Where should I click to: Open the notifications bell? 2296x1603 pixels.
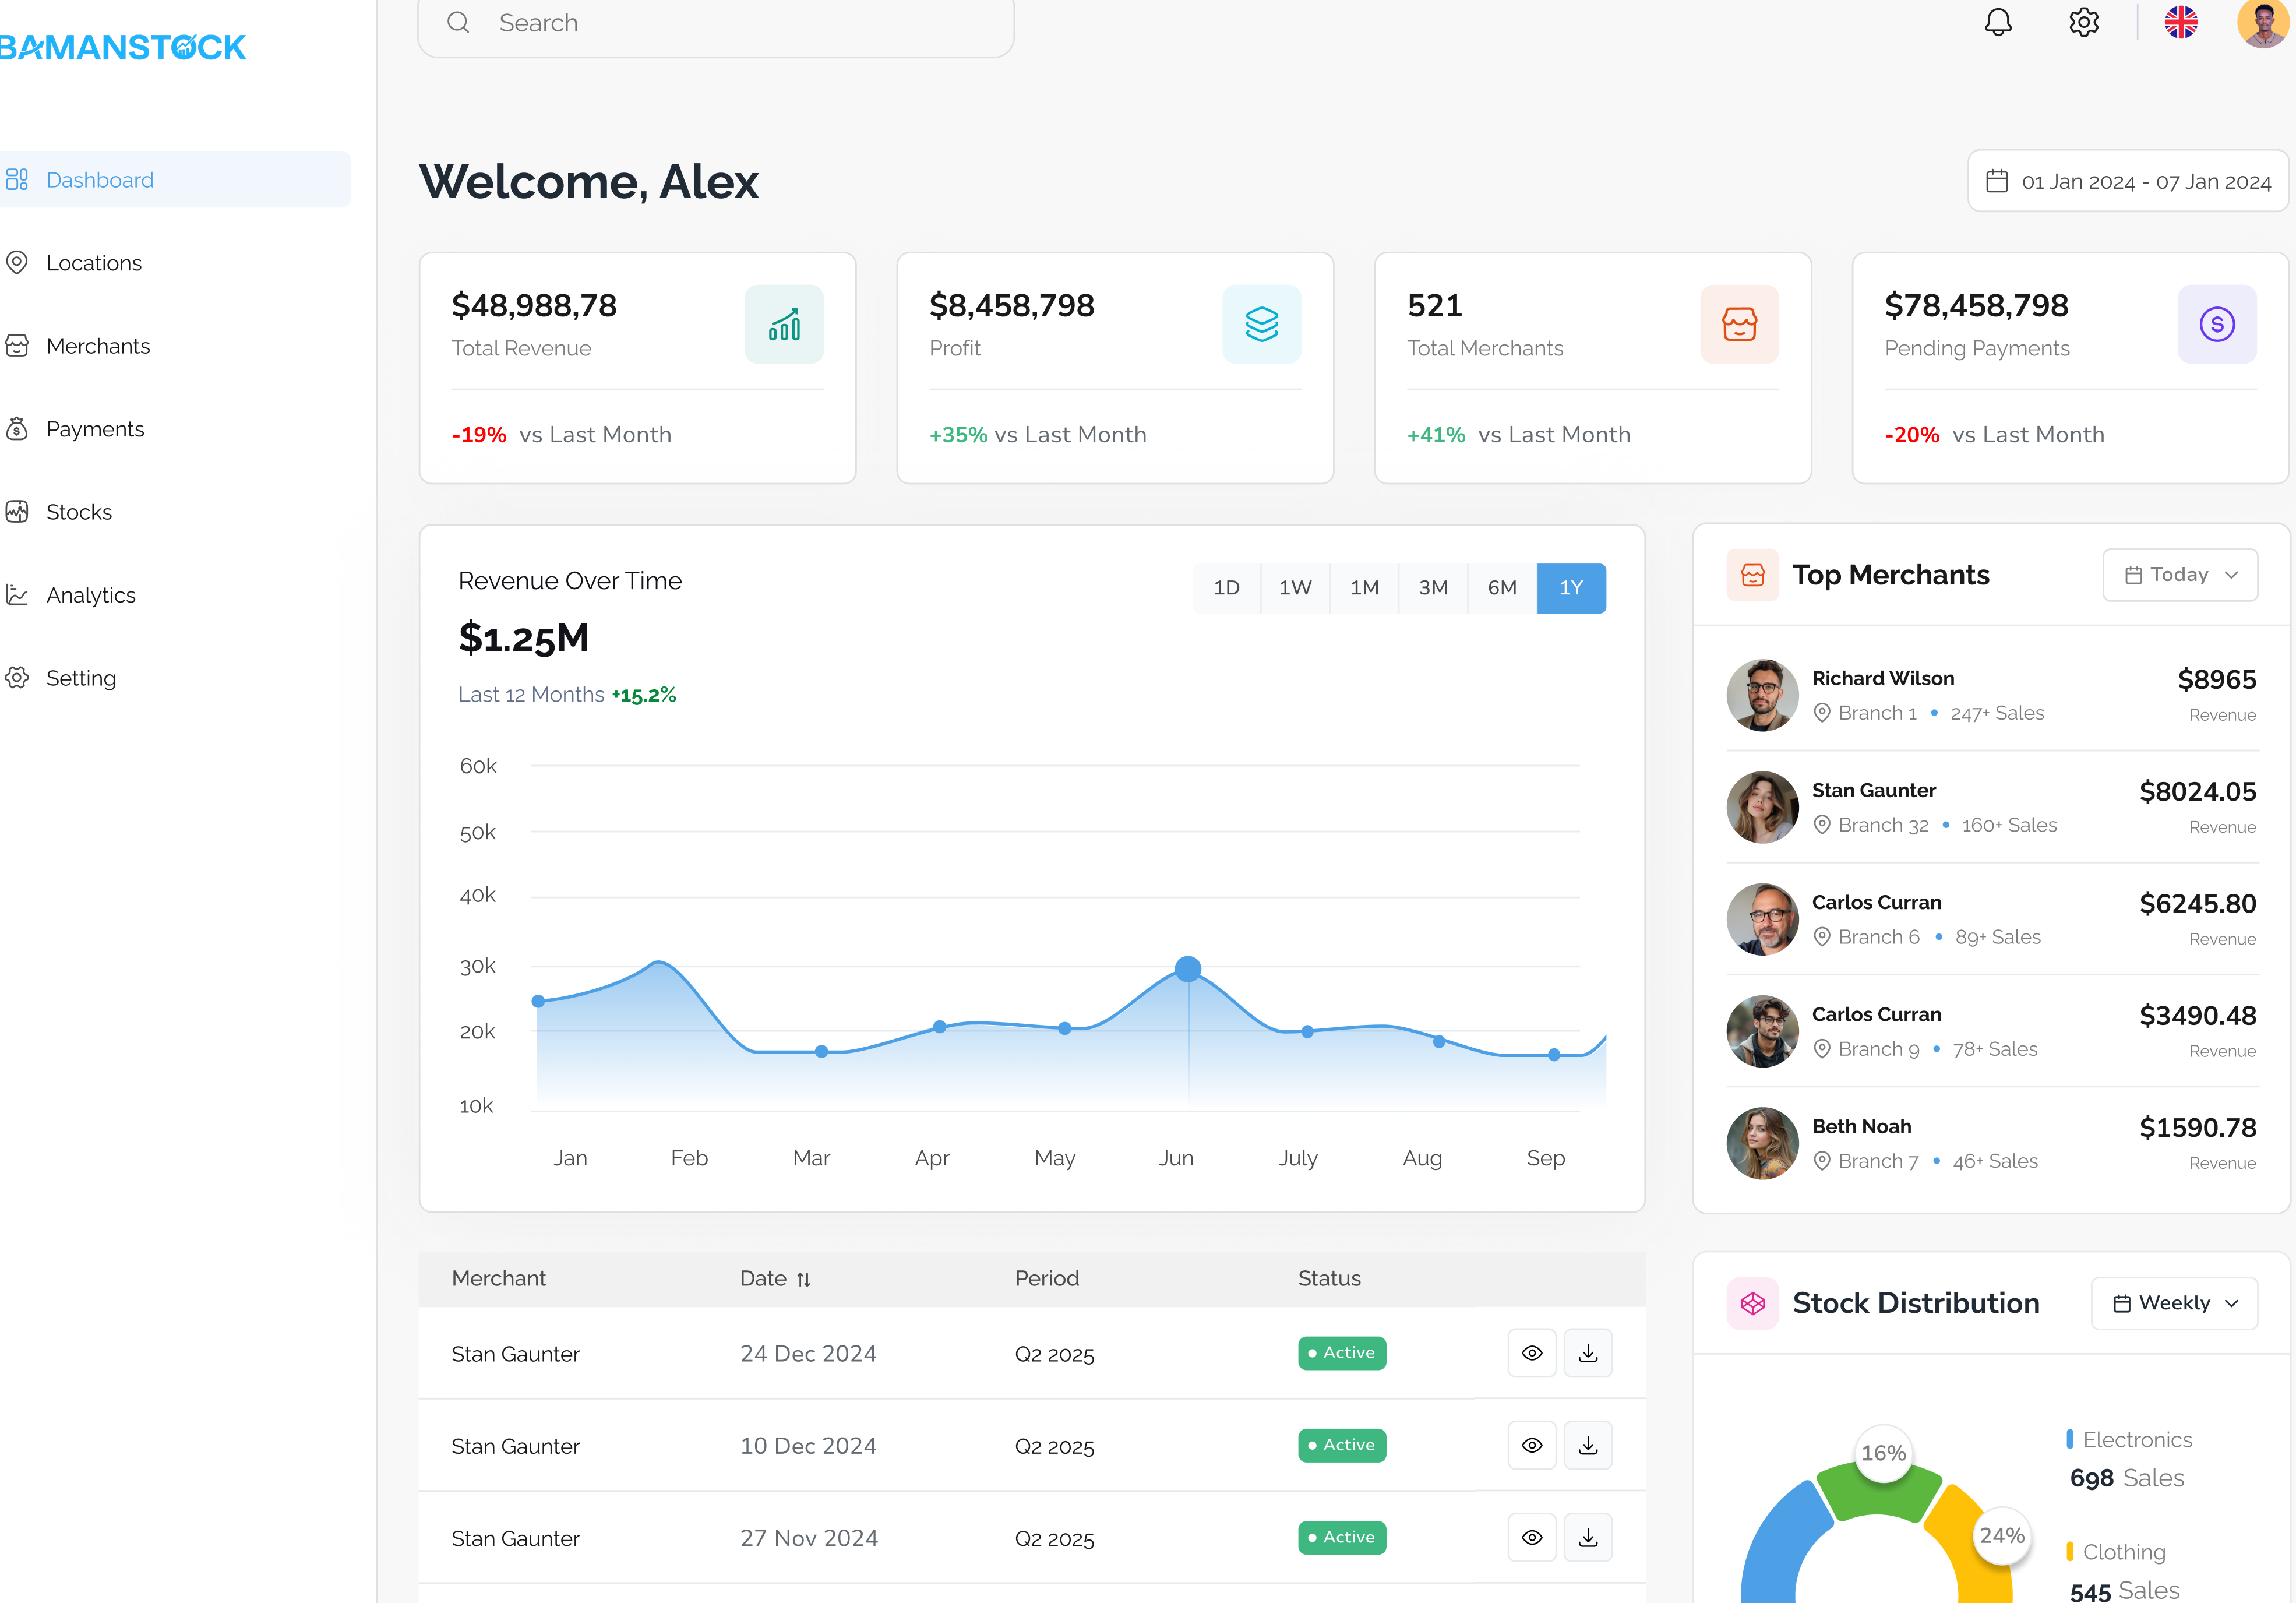point(1997,22)
